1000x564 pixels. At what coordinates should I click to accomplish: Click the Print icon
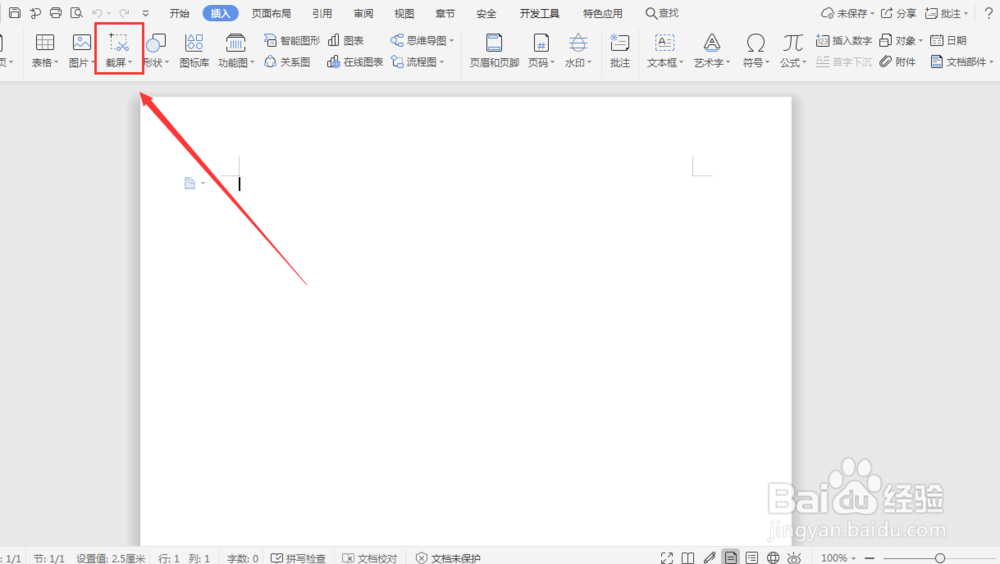pyautogui.click(x=55, y=13)
